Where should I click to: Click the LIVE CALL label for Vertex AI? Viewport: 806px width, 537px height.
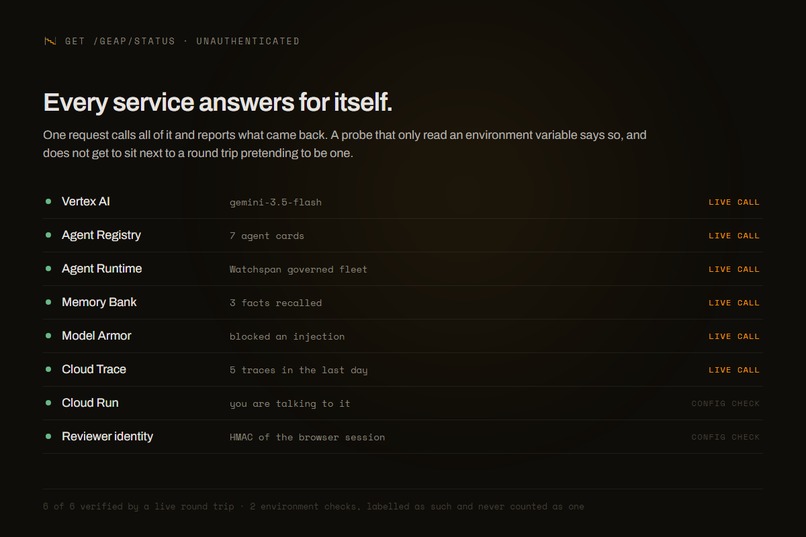[734, 202]
